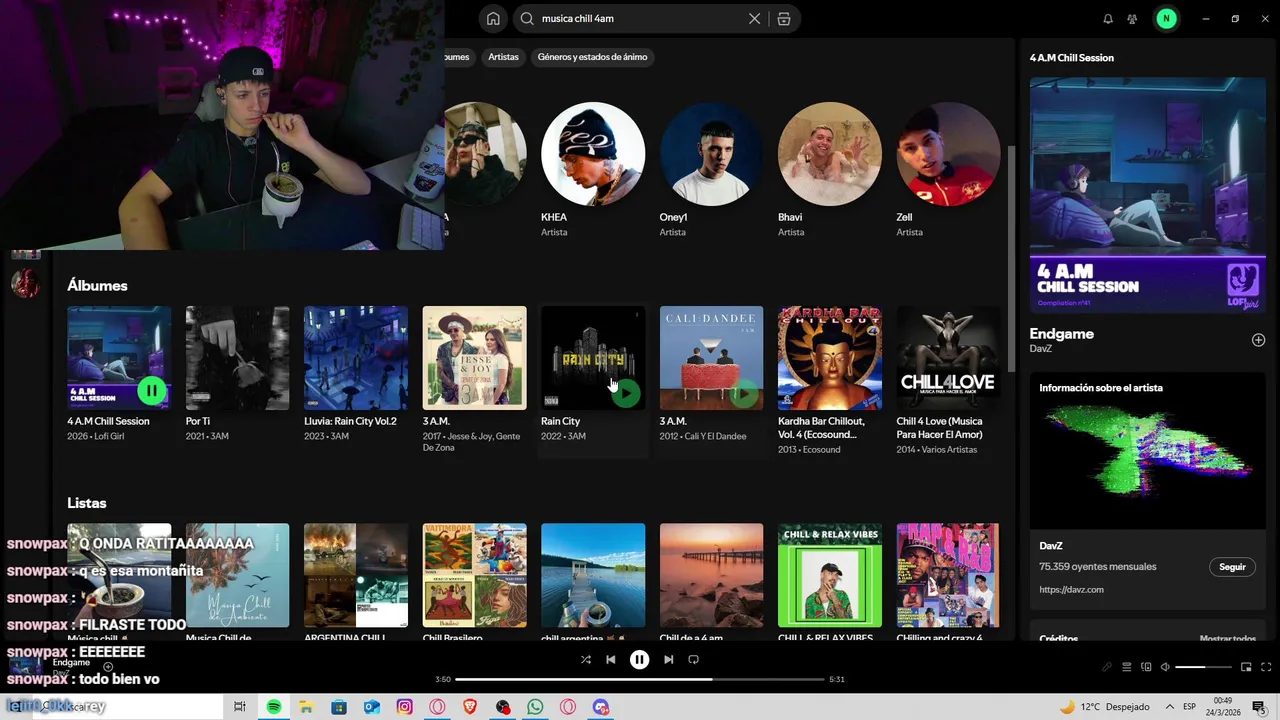Open the Lluvia: Rain City Vol.2 album cover
Screen dimensions: 1280x720
point(356,358)
